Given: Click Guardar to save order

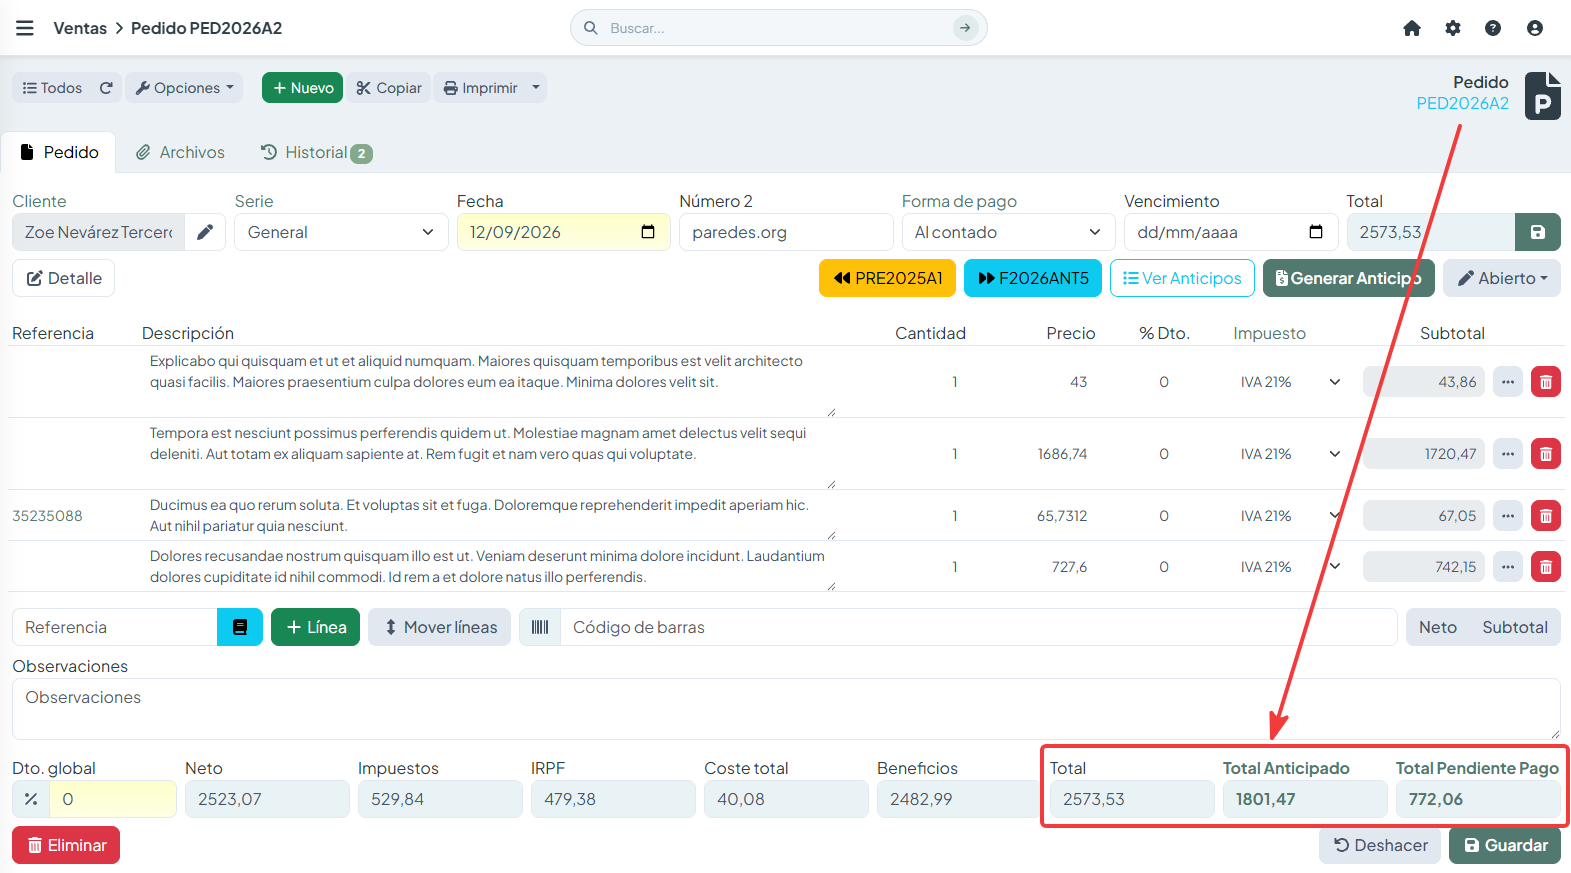Looking at the screenshot, I should pos(1505,845).
